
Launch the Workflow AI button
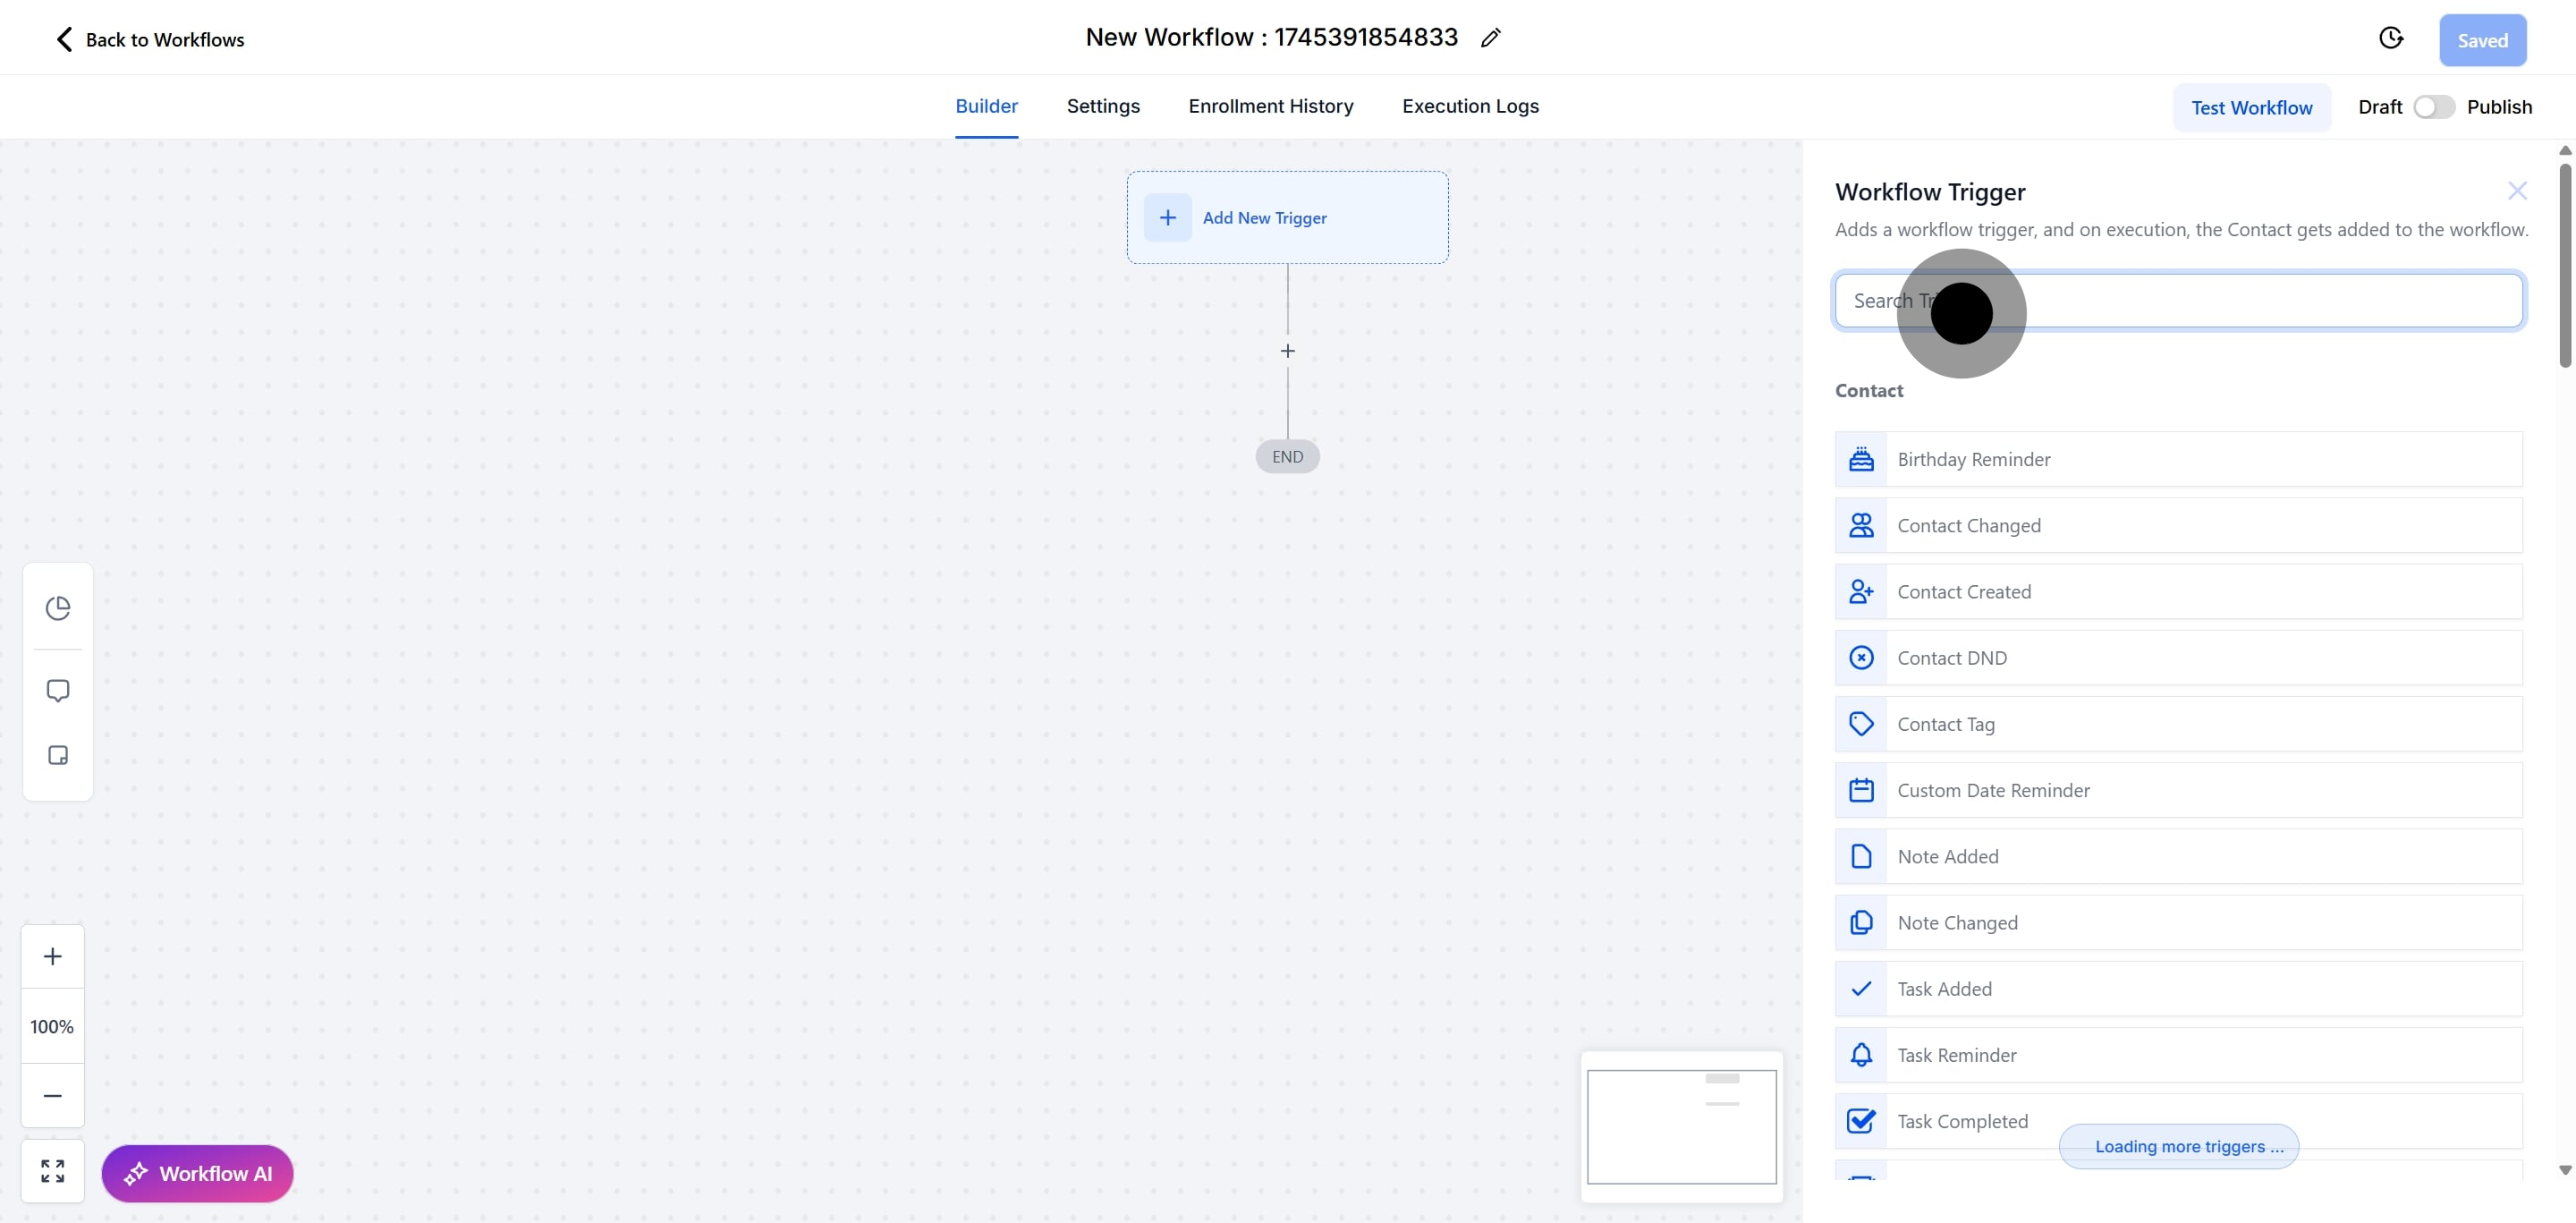click(x=197, y=1173)
